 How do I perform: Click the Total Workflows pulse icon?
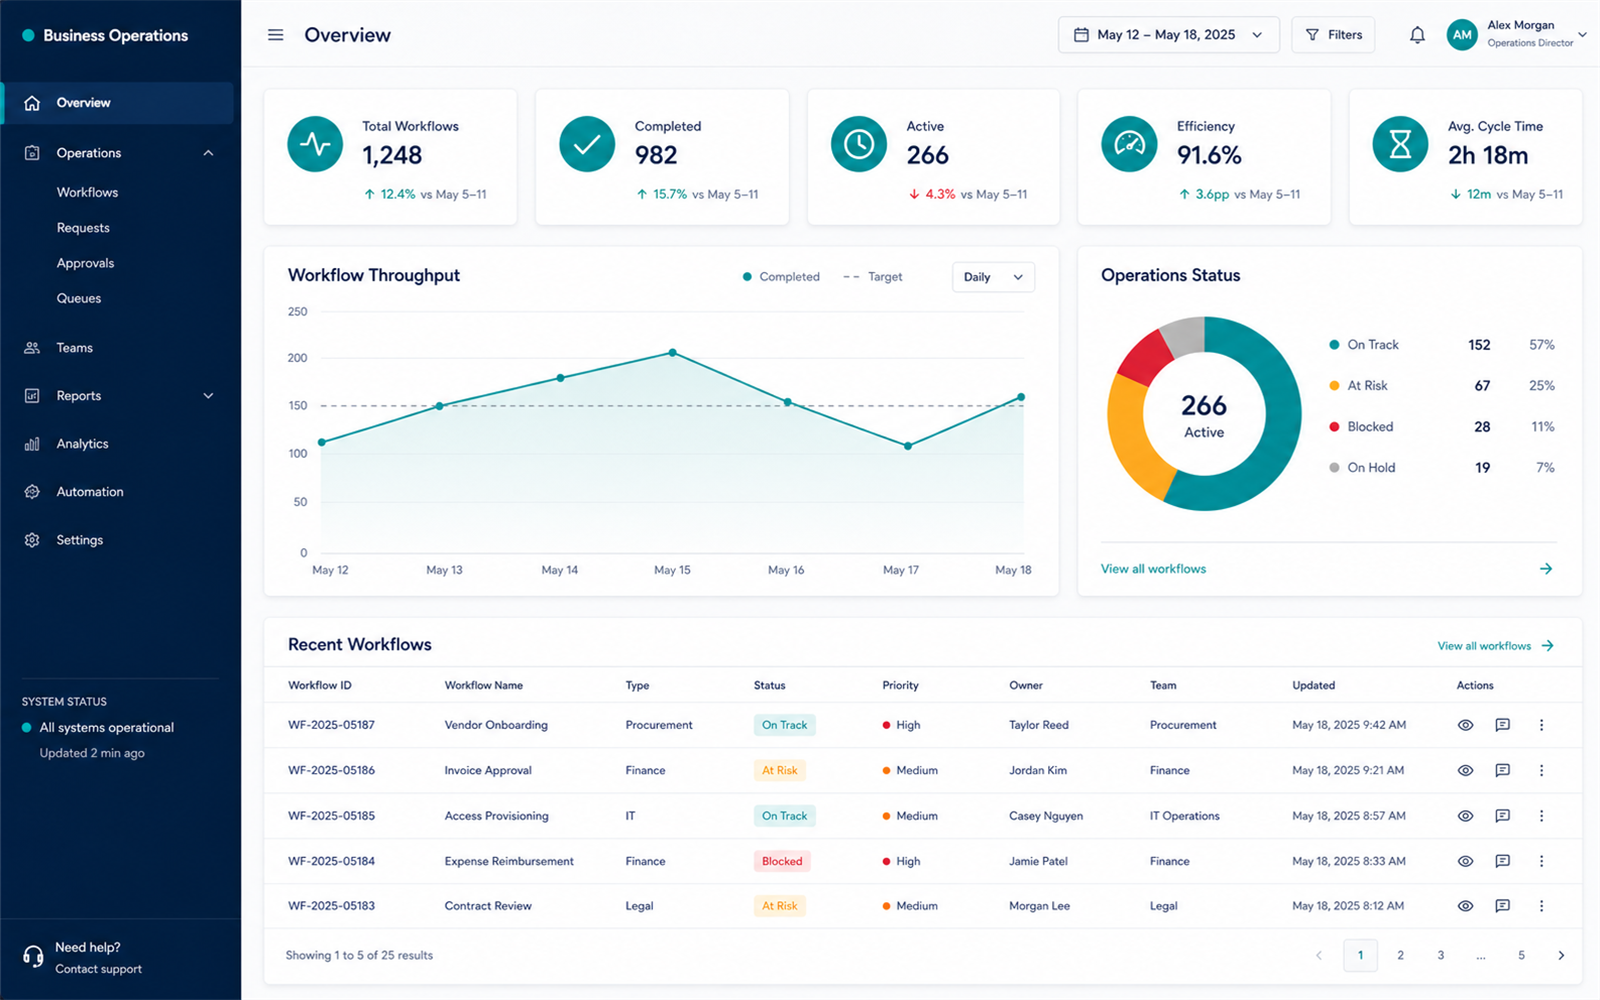315,144
